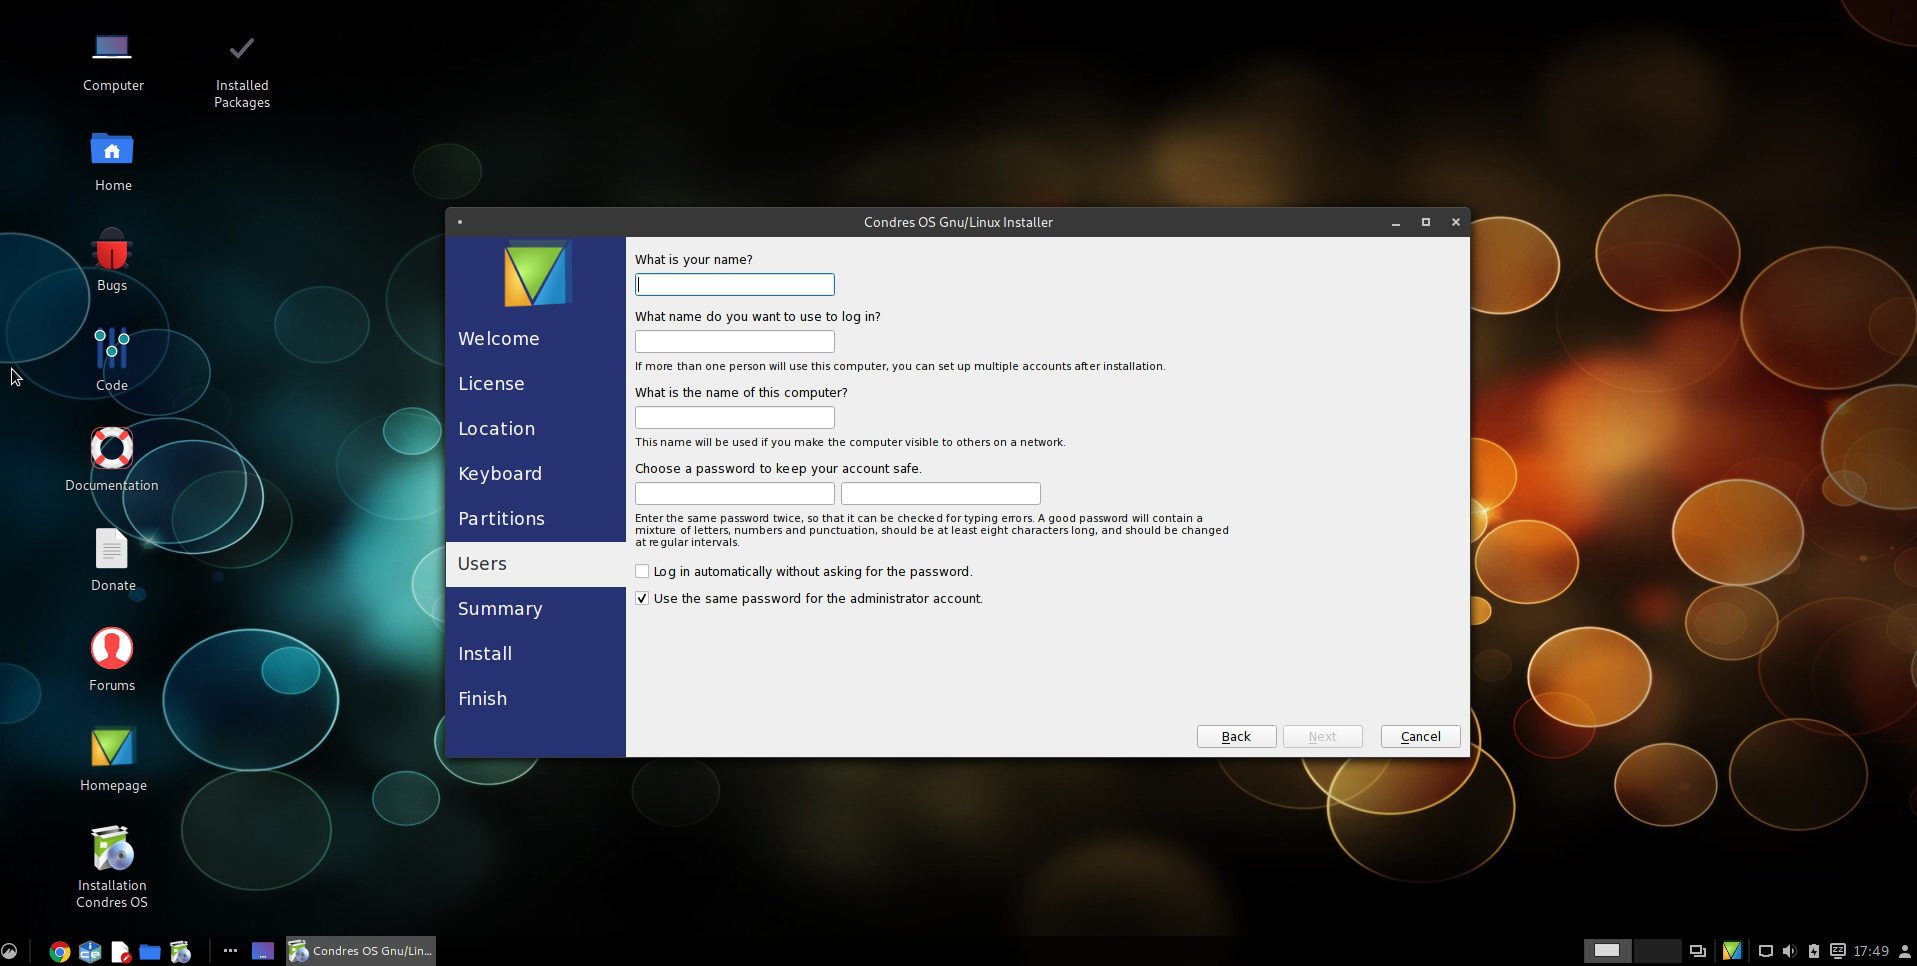The width and height of the screenshot is (1917, 966).
Task: Enable log in automatically without password
Action: [642, 572]
